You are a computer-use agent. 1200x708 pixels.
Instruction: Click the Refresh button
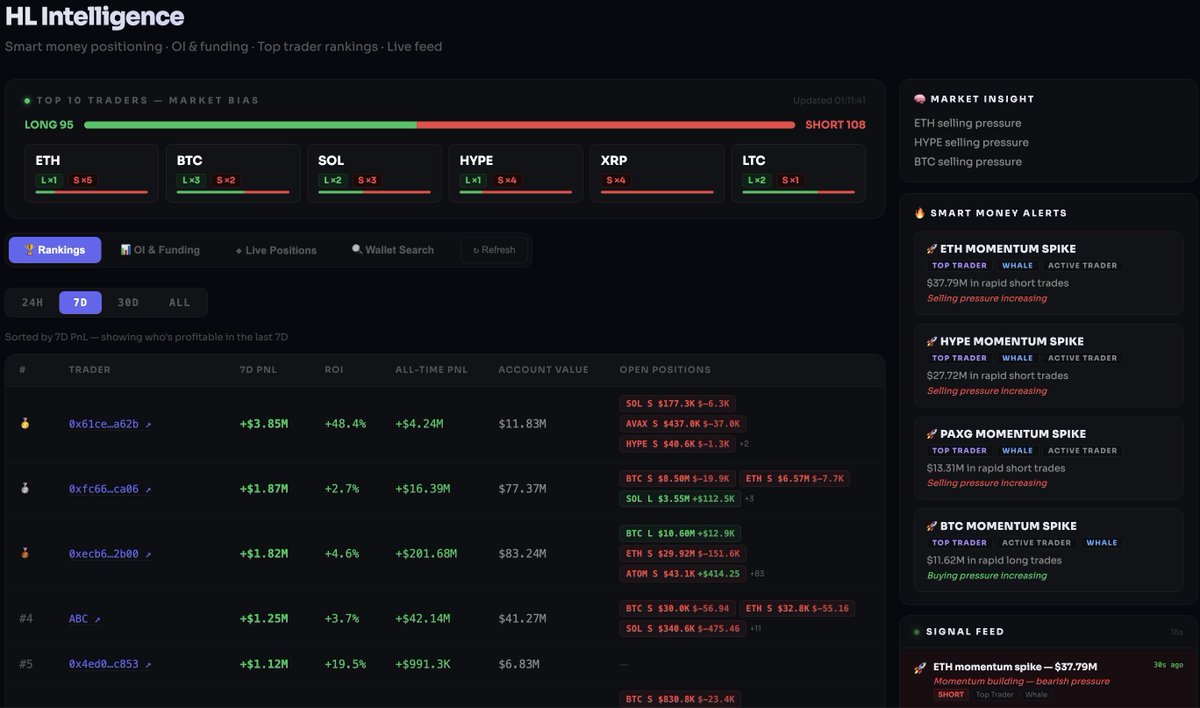[x=494, y=250]
